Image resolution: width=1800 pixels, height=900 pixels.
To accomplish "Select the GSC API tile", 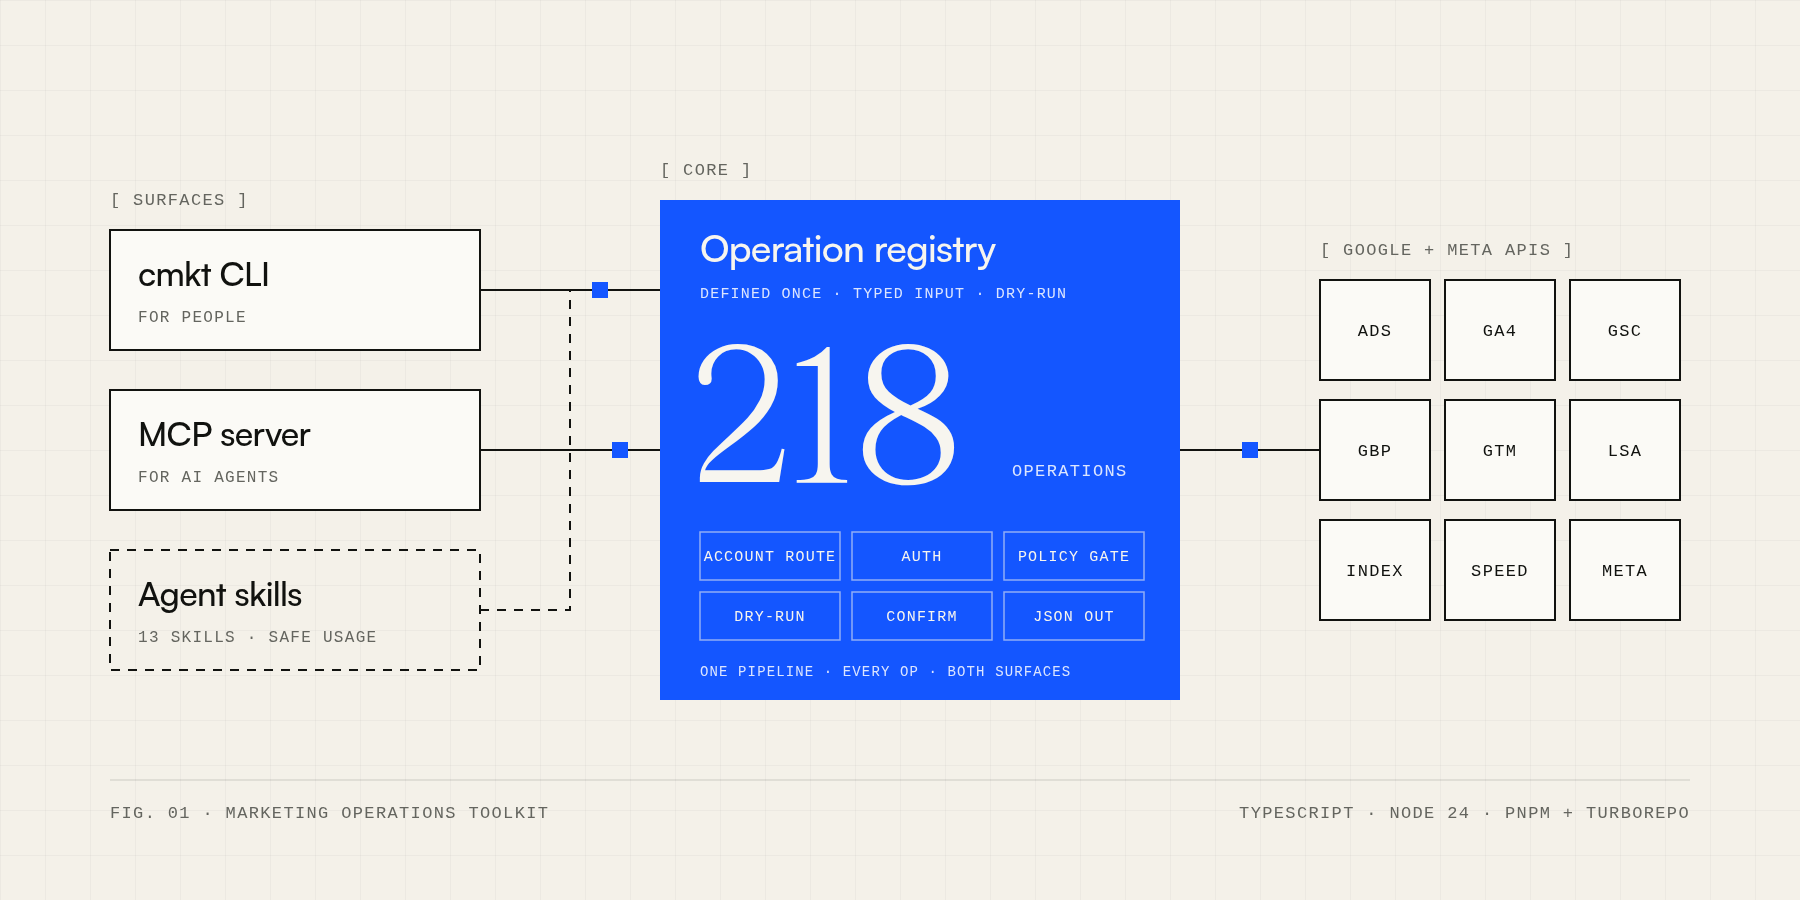I will click(x=1625, y=330).
